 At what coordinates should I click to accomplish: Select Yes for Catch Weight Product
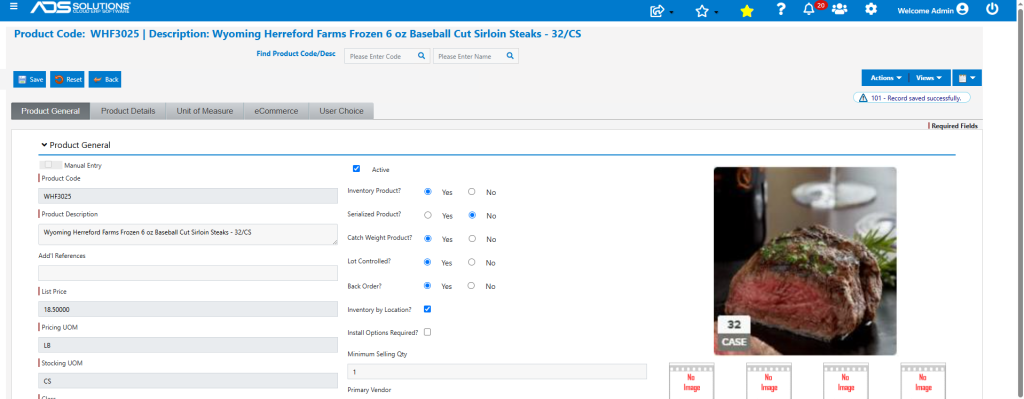[x=428, y=238]
